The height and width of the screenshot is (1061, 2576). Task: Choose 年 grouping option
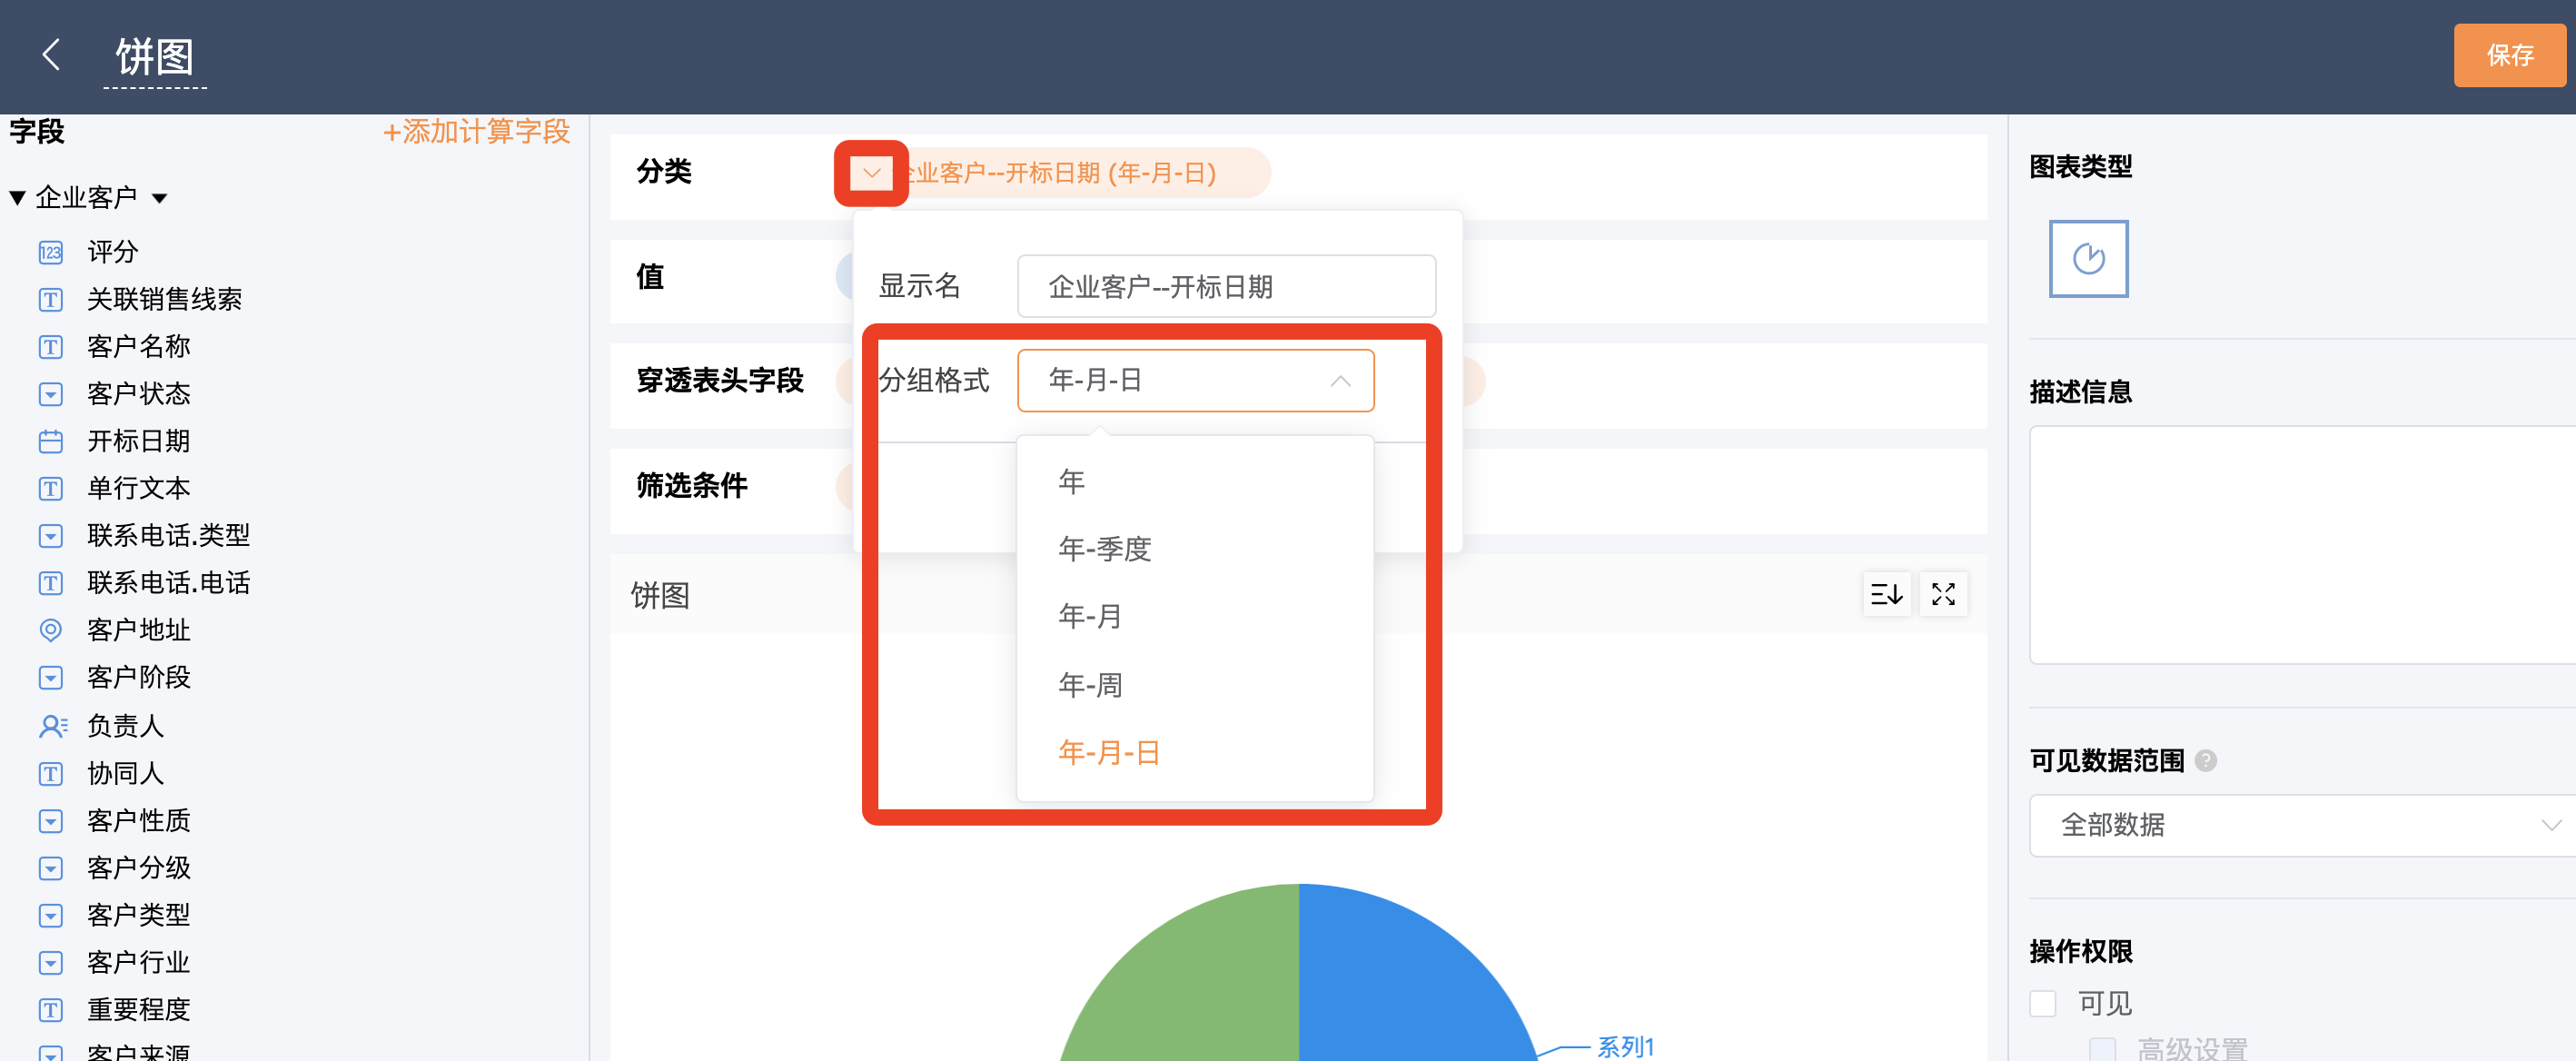pyautogui.click(x=1194, y=481)
